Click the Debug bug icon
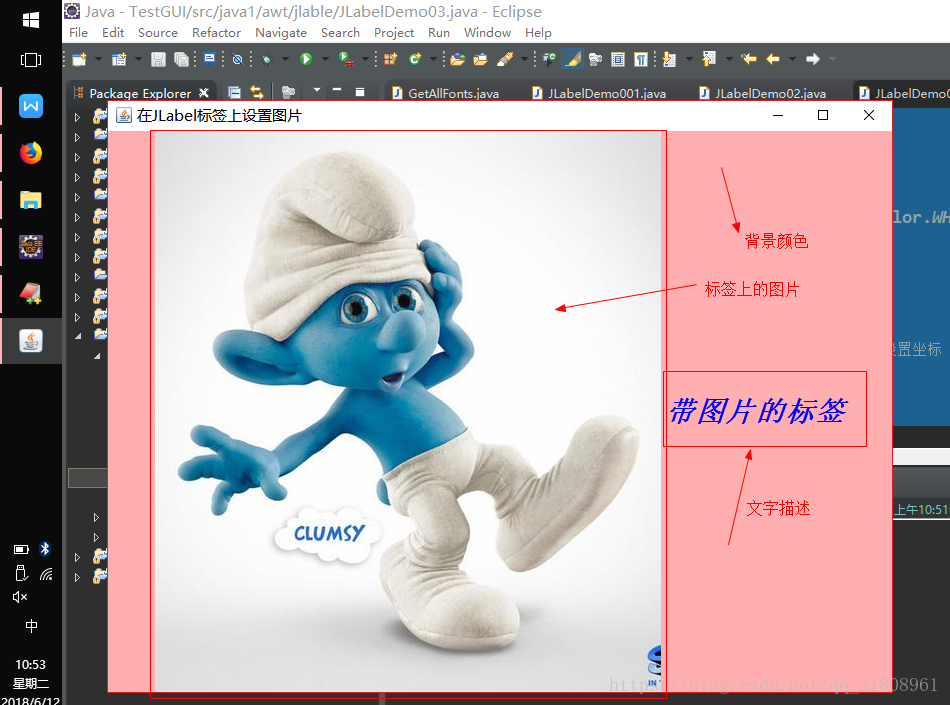The width and height of the screenshot is (950, 705). 266,59
